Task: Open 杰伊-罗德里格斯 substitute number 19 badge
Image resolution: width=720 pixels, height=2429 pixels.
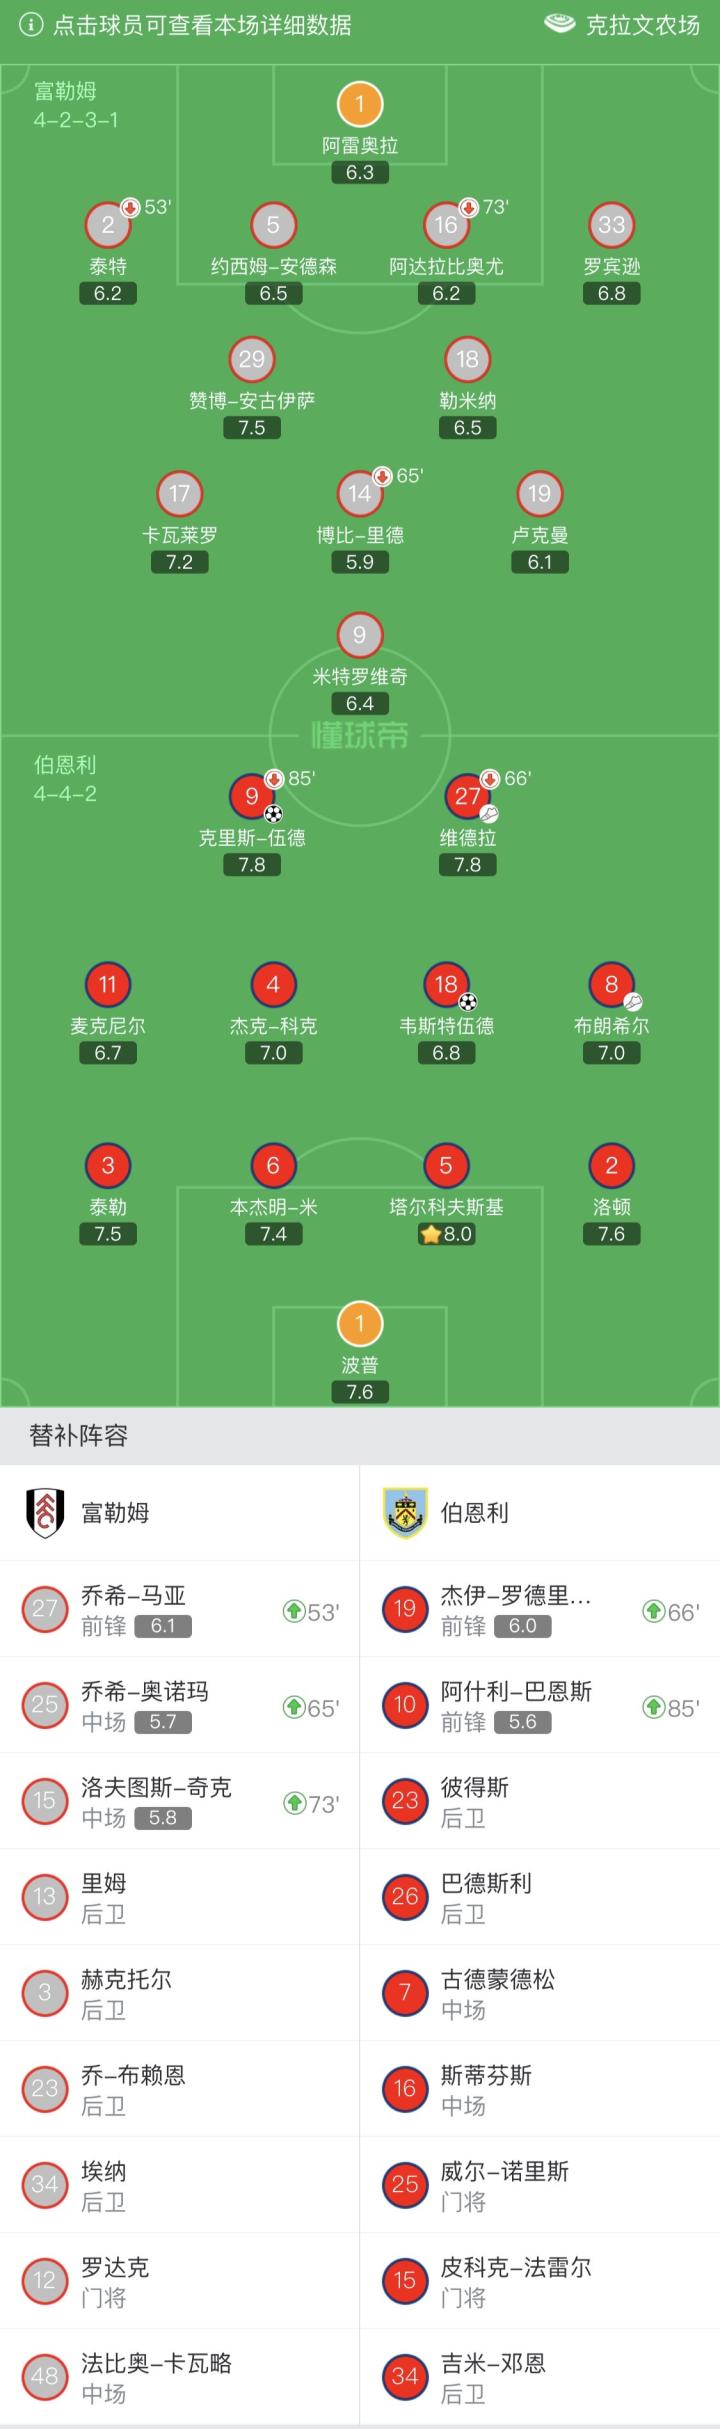Action: pos(405,1609)
